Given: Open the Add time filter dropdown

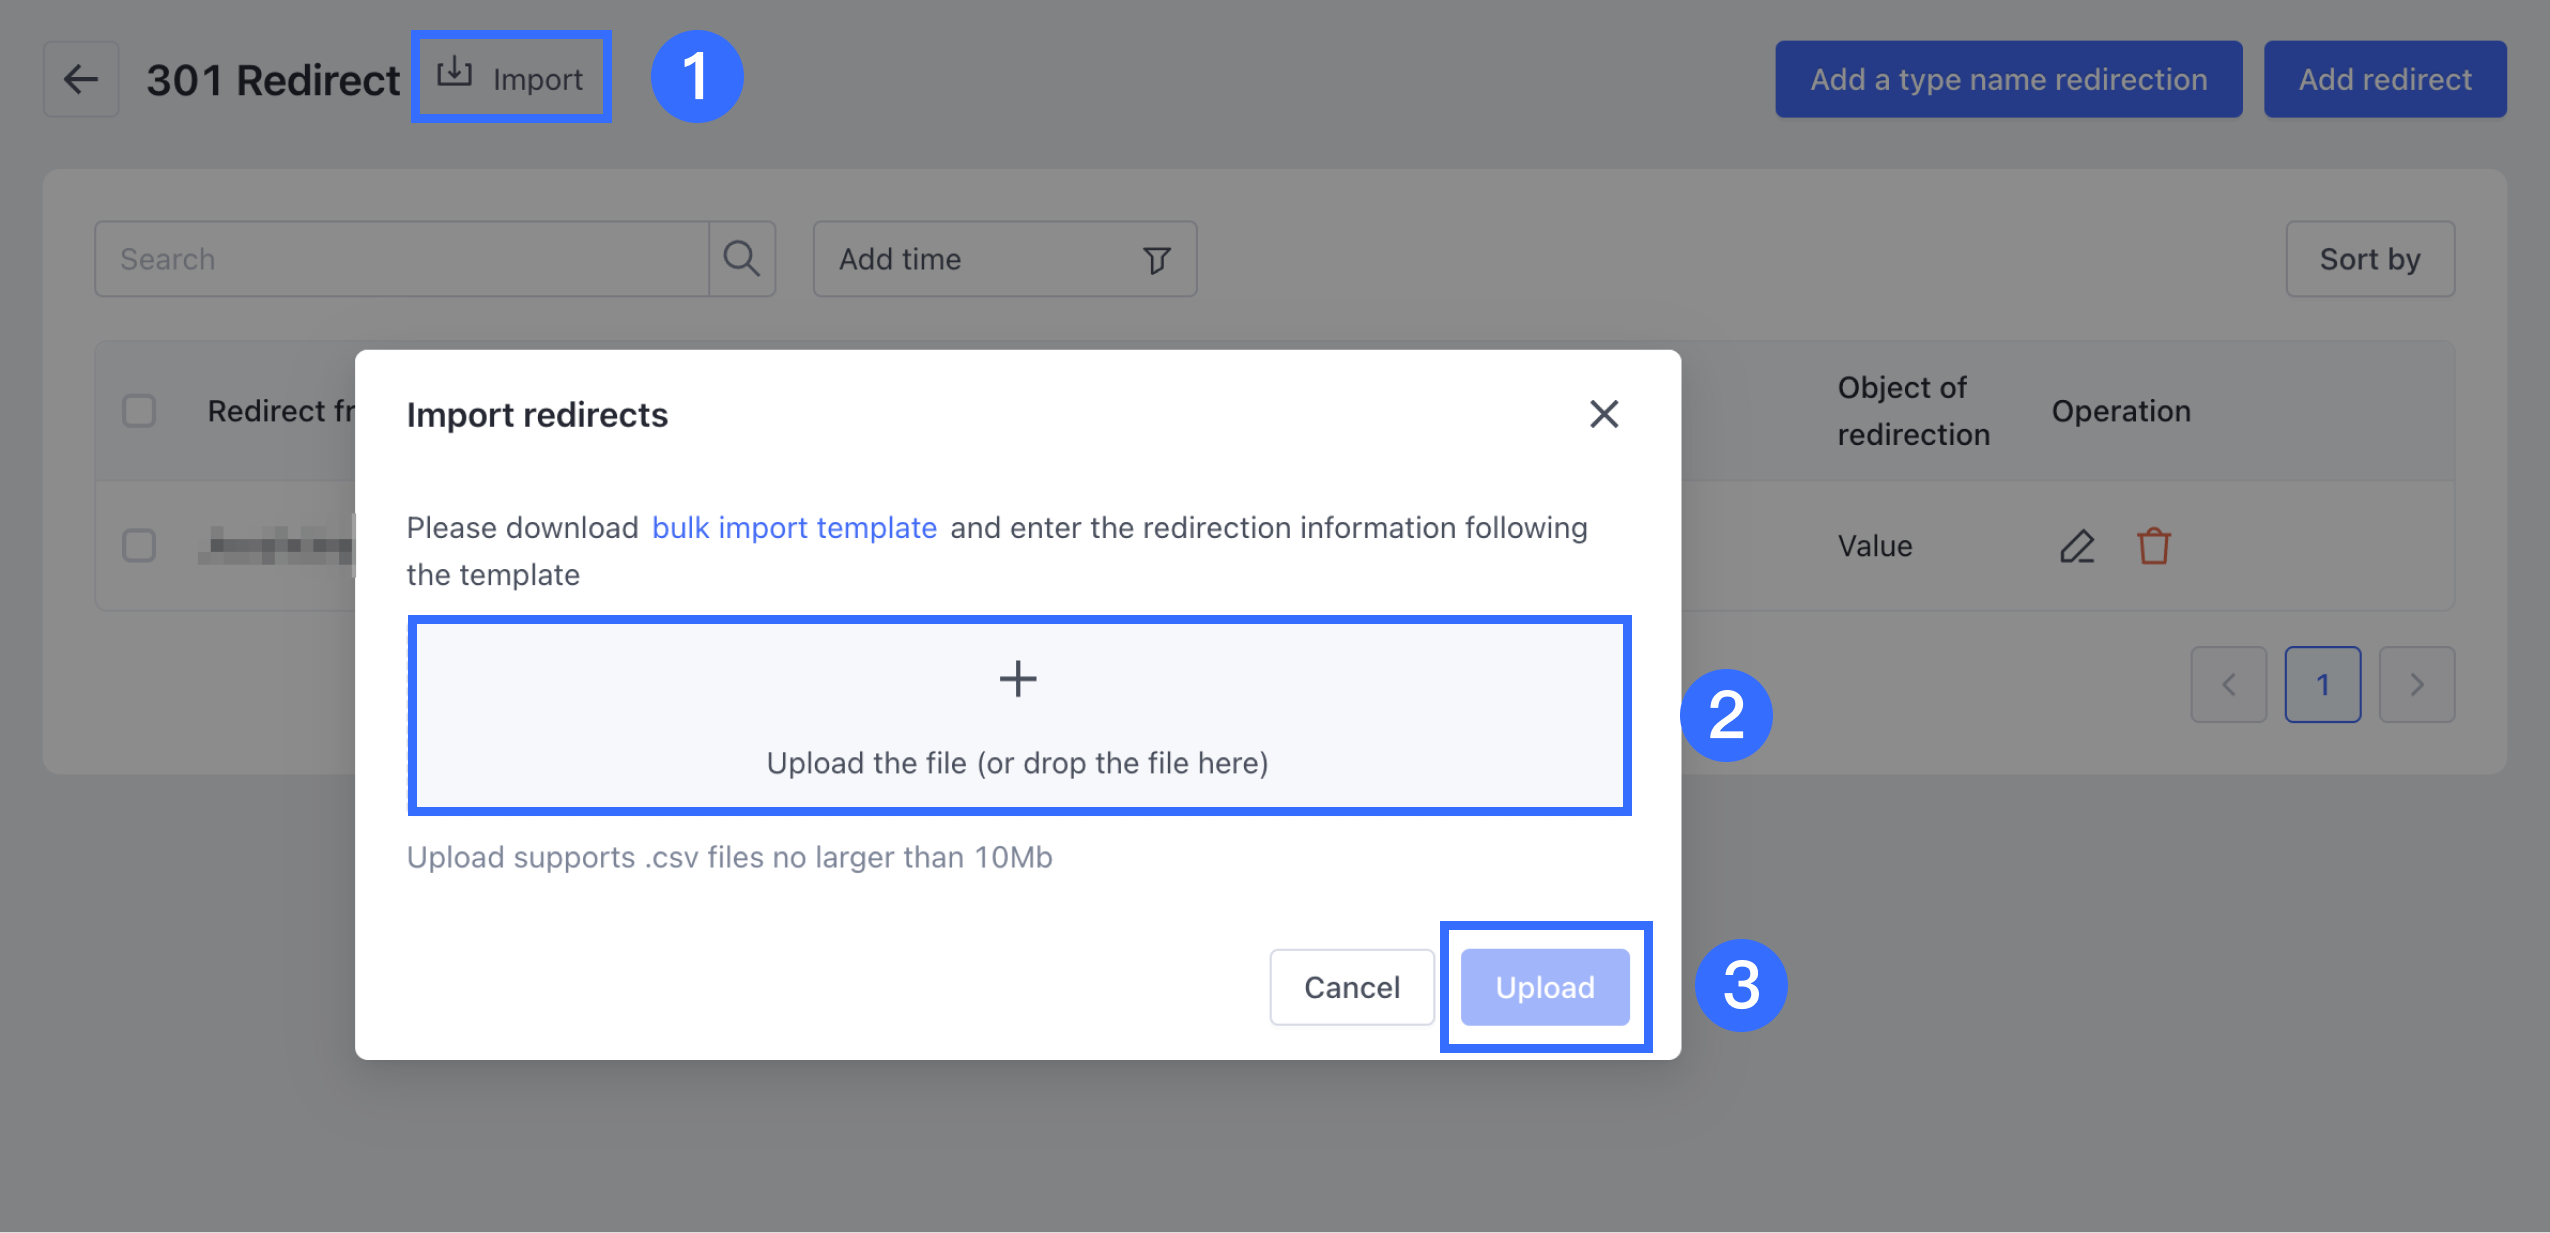Looking at the screenshot, I should tap(1005, 259).
